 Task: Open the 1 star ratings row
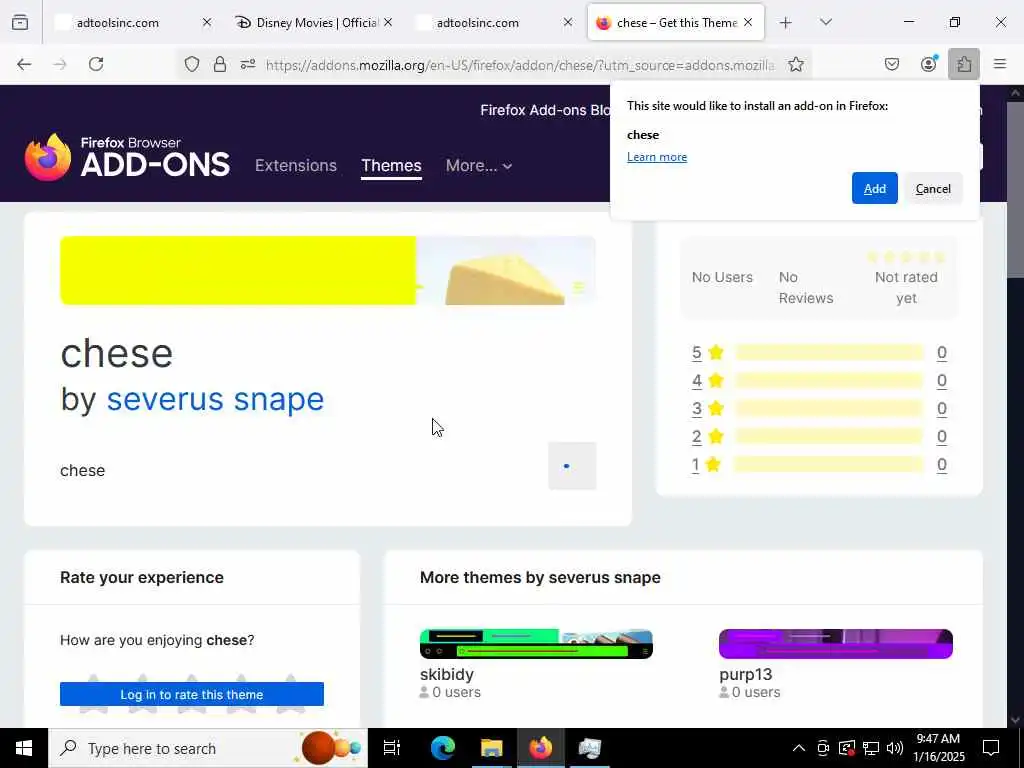(820, 465)
